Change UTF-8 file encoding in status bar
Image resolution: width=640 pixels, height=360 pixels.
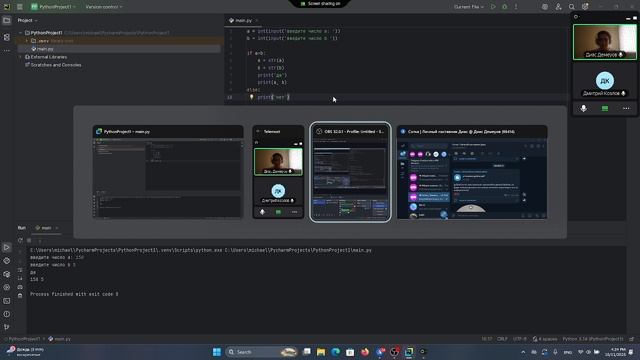pyautogui.click(x=520, y=339)
